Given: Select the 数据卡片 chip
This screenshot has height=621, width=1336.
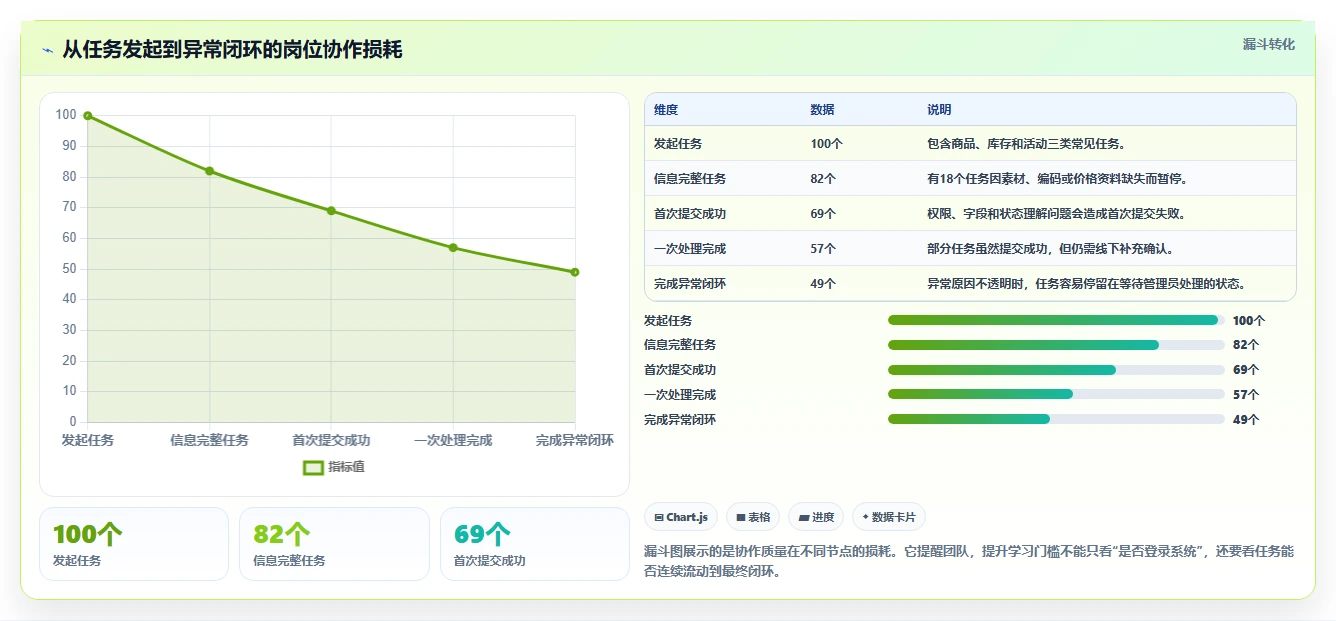Looking at the screenshot, I should coord(889,517).
